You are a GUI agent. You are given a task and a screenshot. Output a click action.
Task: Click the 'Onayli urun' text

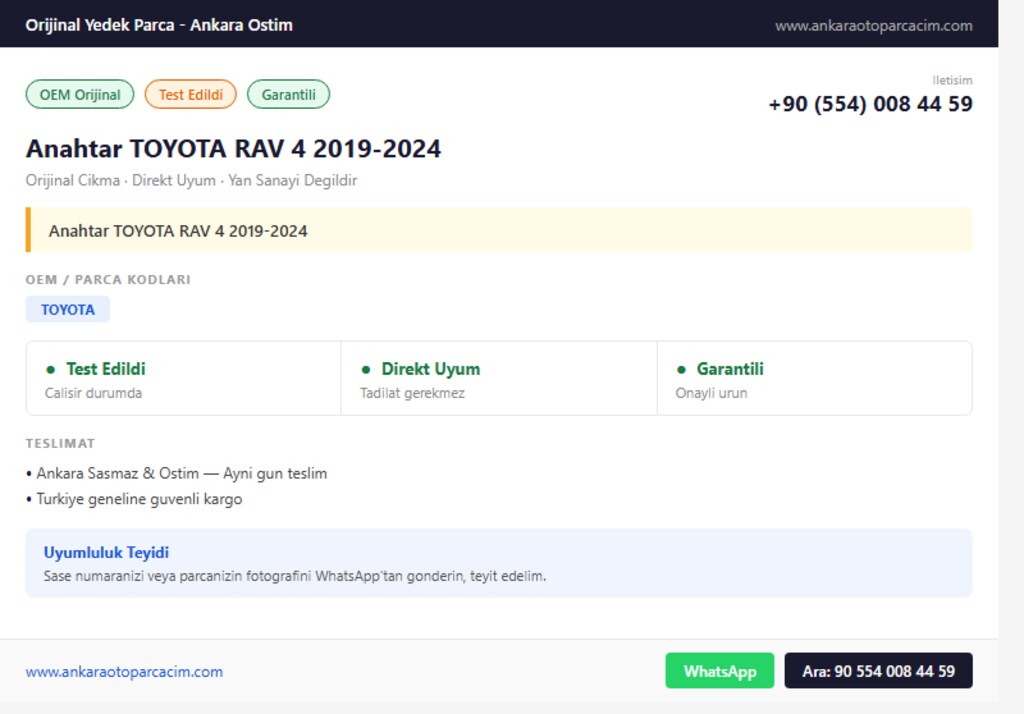pos(711,393)
